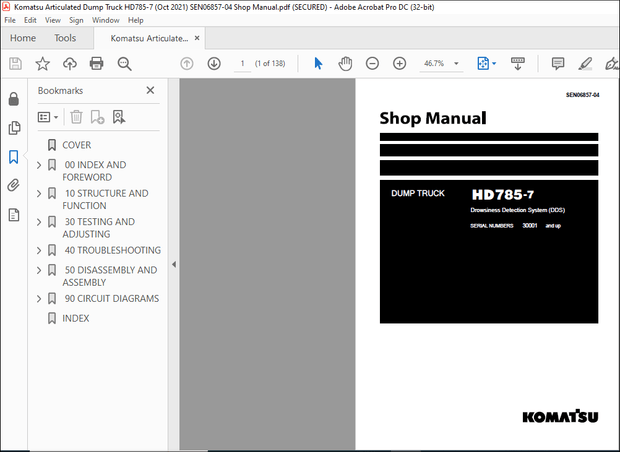Open the document content panel icon

(14, 215)
